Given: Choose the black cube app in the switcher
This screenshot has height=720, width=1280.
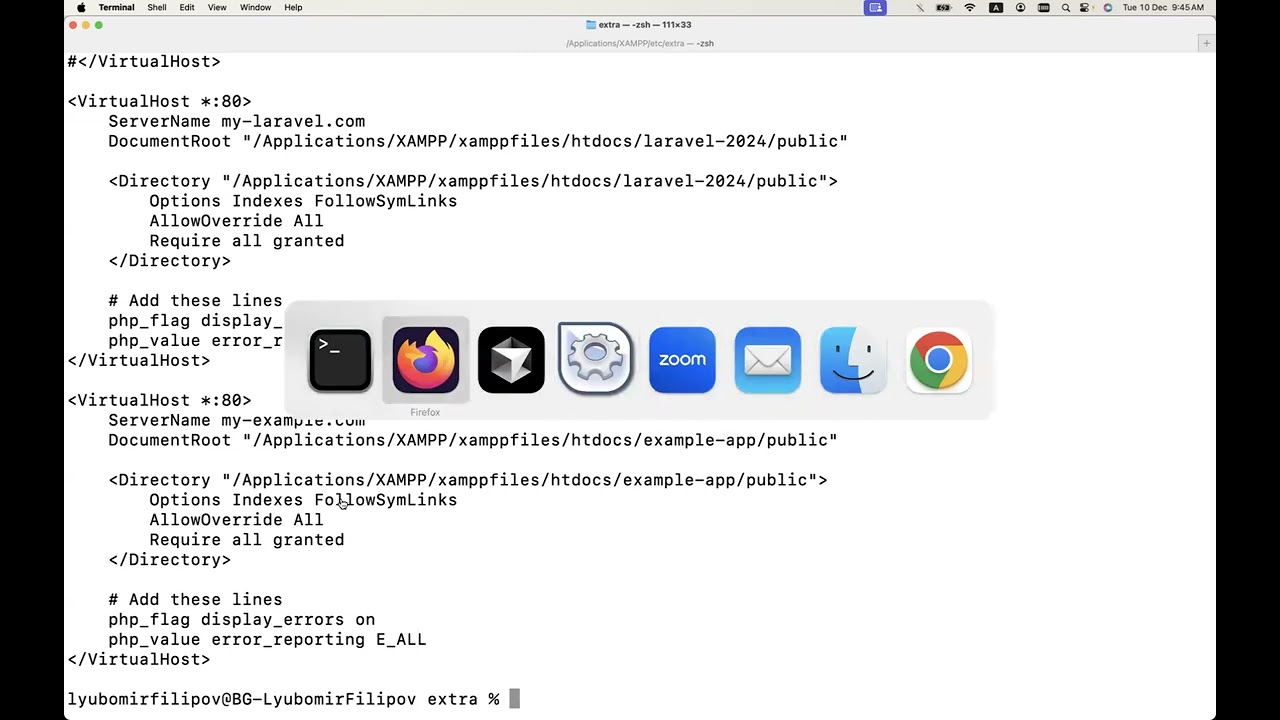Looking at the screenshot, I should coord(511,360).
